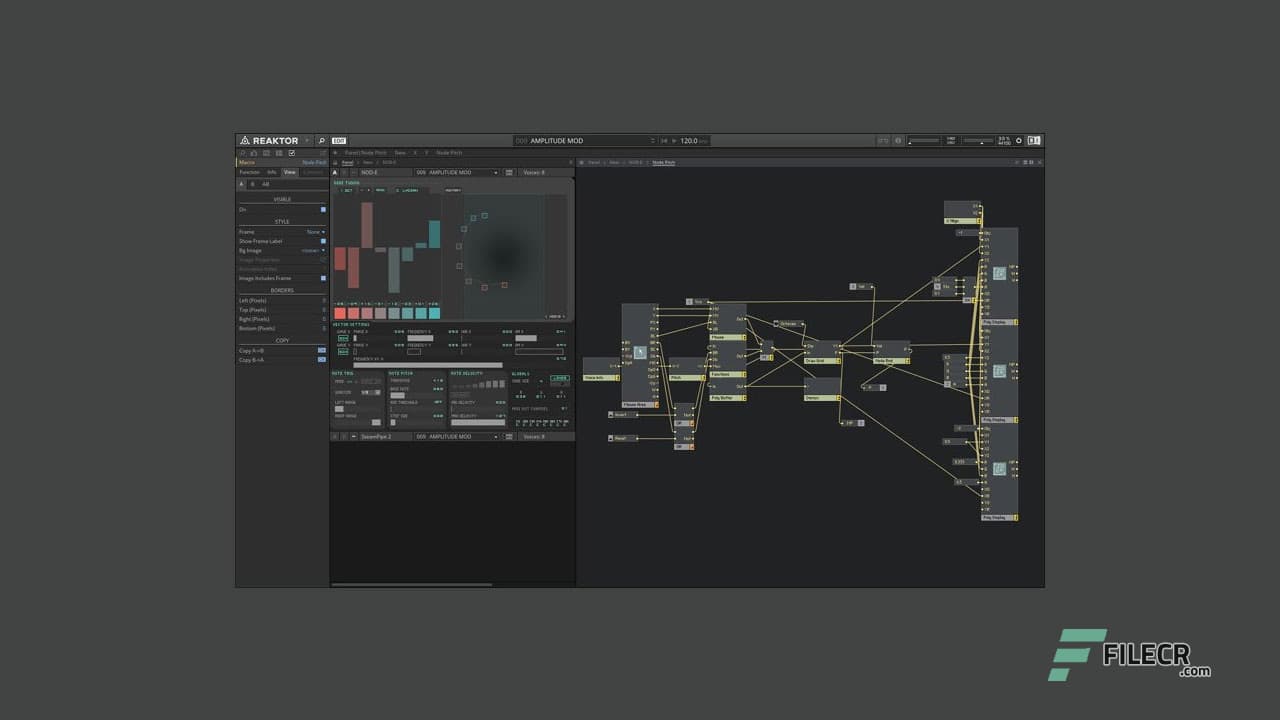Enable the On checkbox under VISIBLE
This screenshot has width=1280, height=720.
click(322, 210)
